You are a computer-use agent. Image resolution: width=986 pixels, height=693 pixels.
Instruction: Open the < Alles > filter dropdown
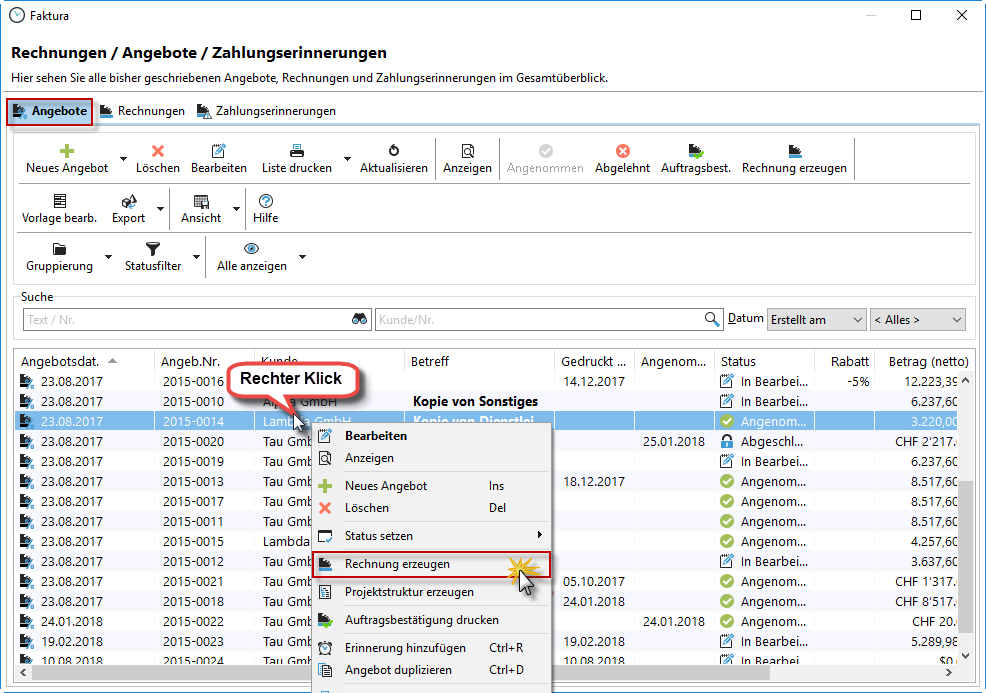tap(917, 320)
